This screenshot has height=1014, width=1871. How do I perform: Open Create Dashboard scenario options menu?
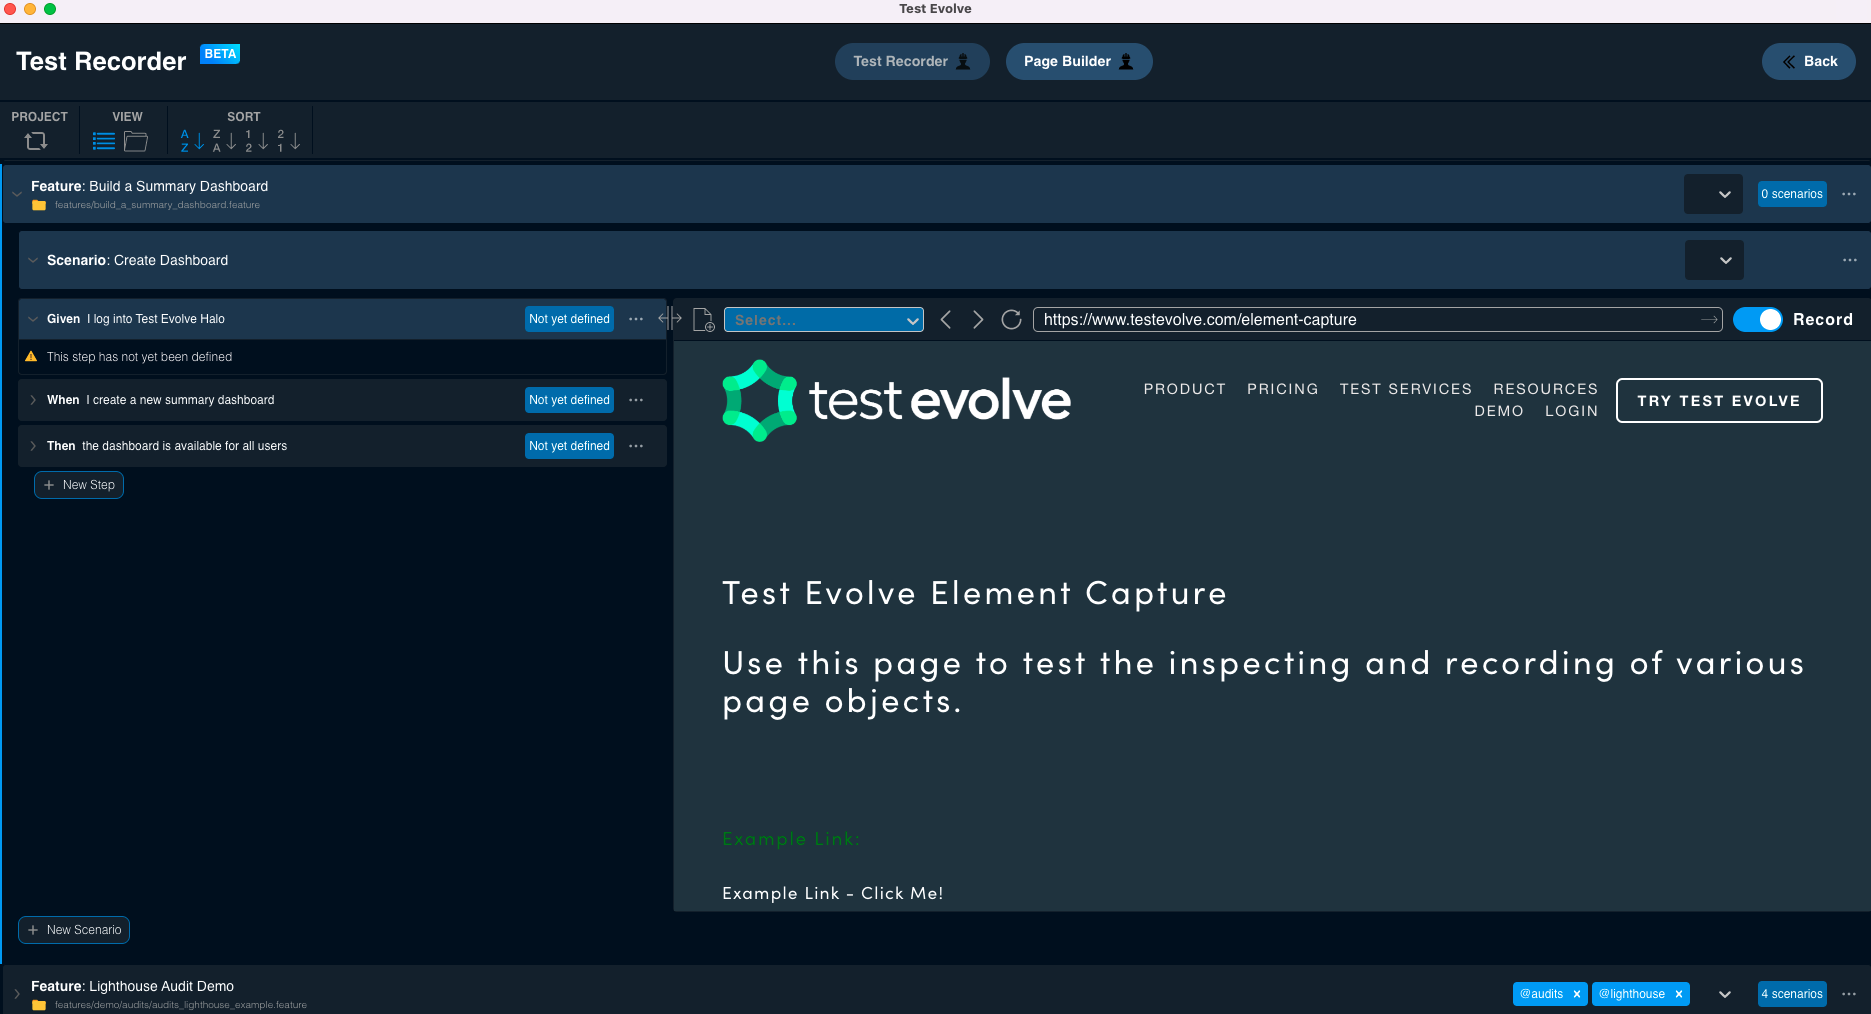click(x=1849, y=260)
